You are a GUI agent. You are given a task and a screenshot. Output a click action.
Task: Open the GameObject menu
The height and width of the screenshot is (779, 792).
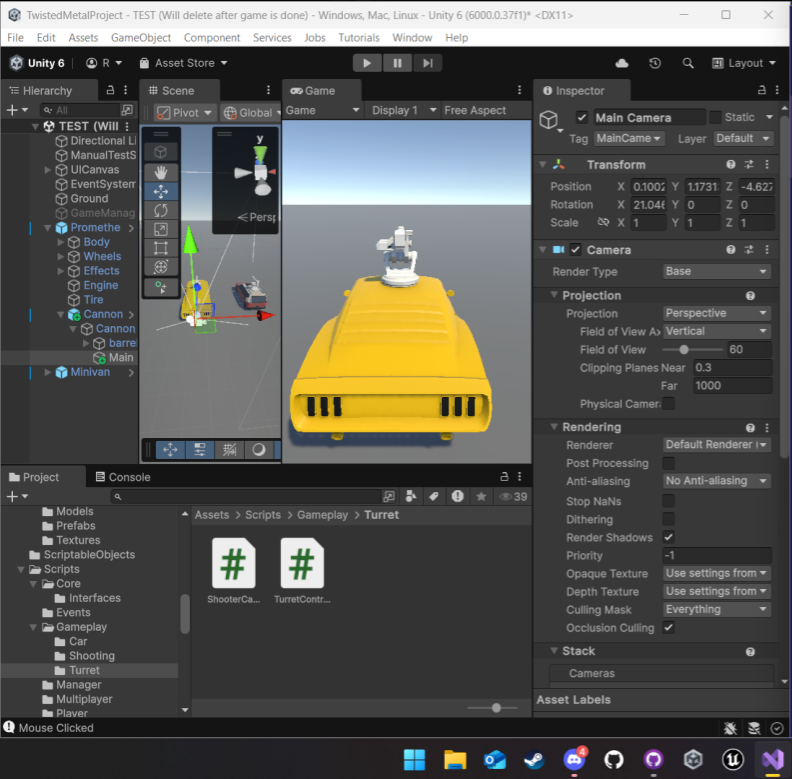click(x=141, y=38)
